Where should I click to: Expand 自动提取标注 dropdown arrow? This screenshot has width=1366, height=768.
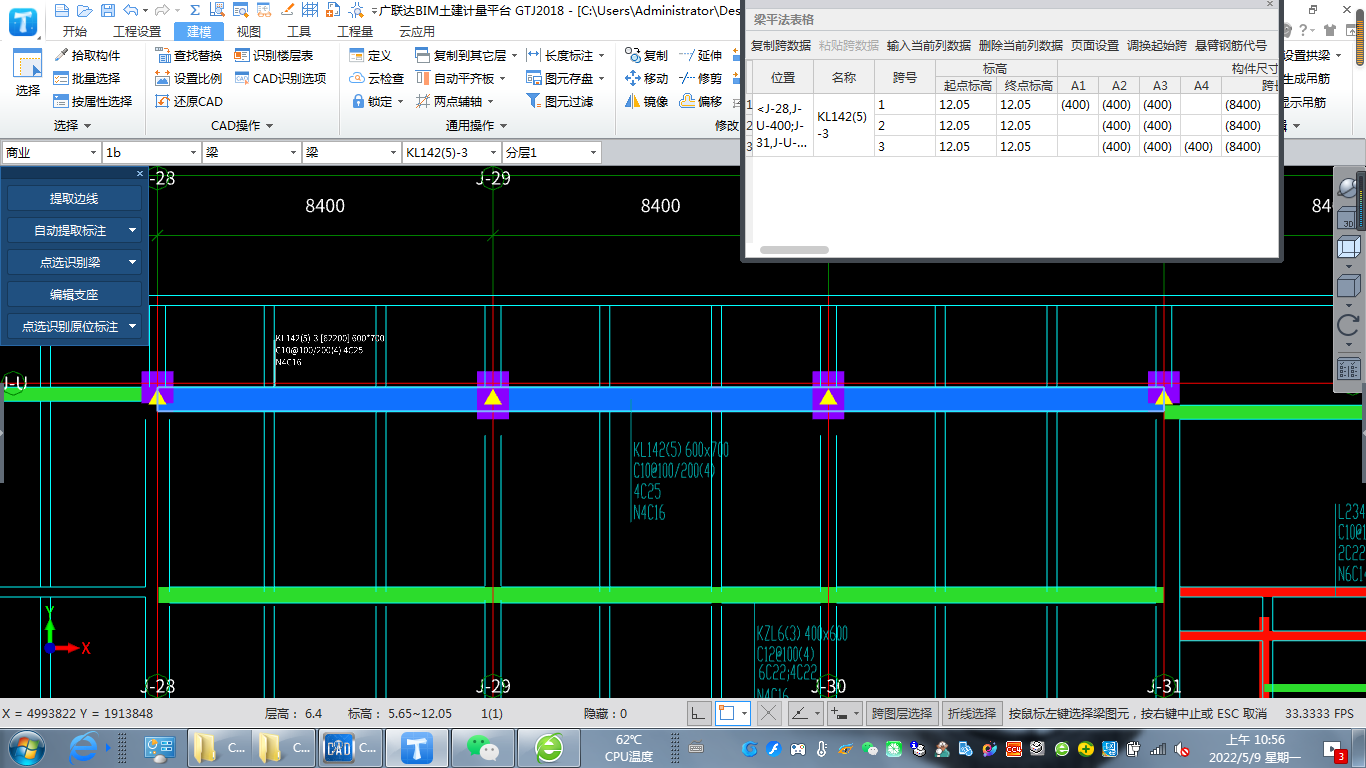pyautogui.click(x=133, y=231)
